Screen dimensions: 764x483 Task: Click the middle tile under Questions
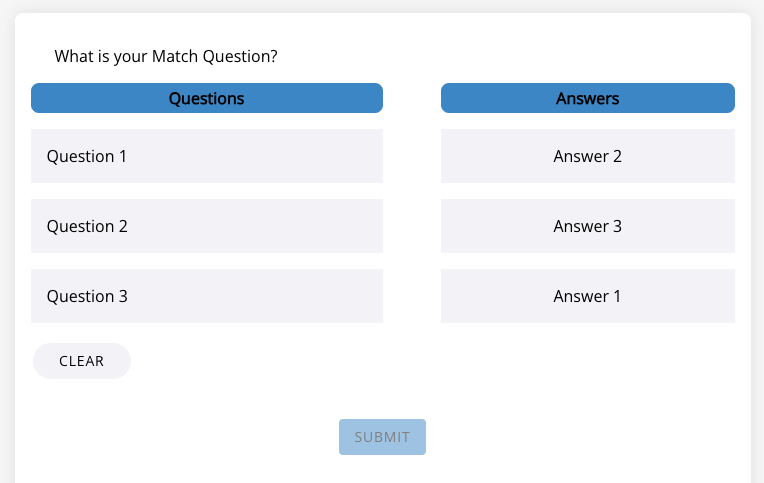(x=206, y=226)
